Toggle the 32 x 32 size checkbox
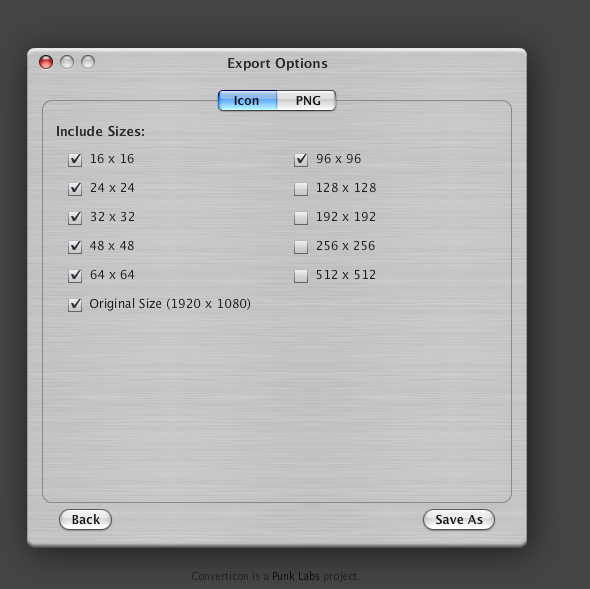 [75, 218]
